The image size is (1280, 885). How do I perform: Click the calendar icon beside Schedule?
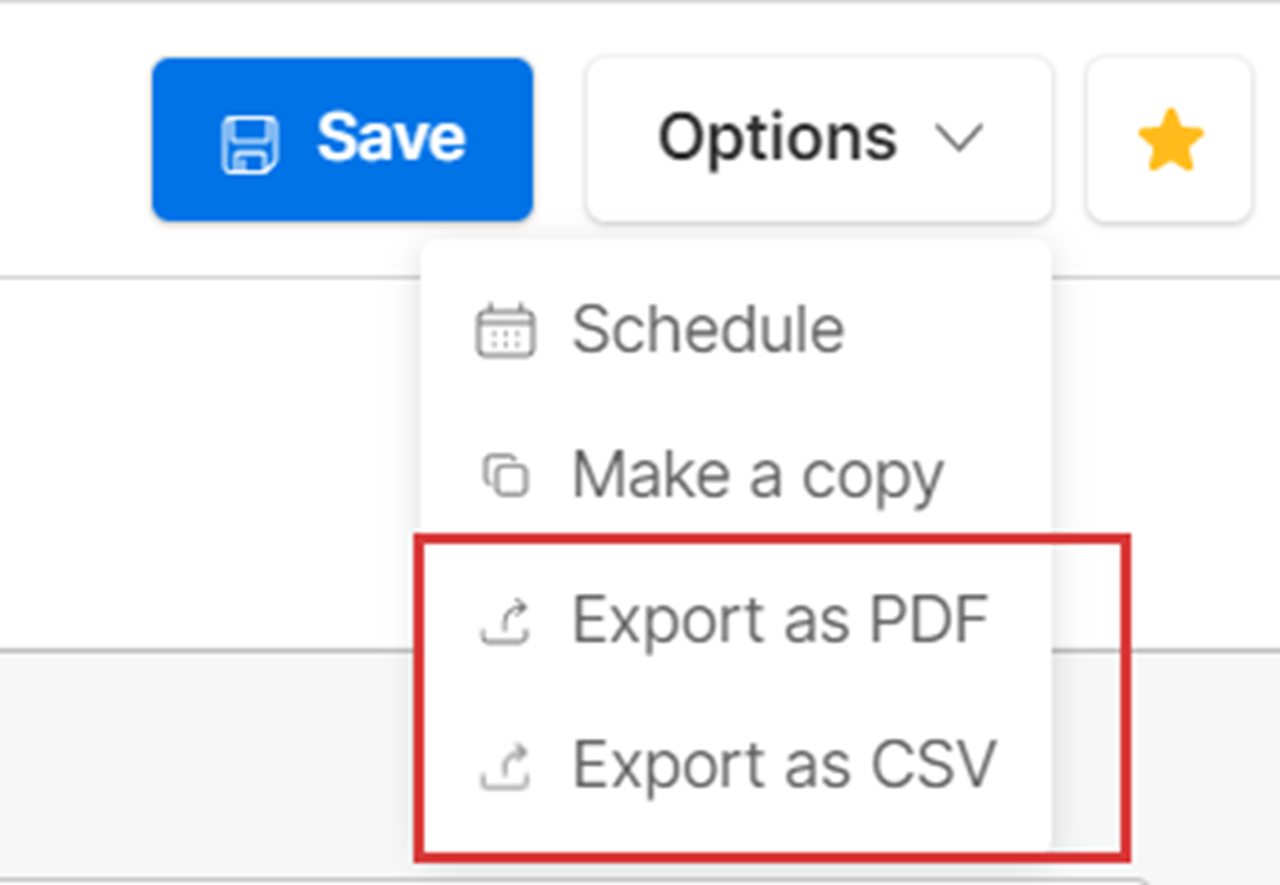coord(505,331)
